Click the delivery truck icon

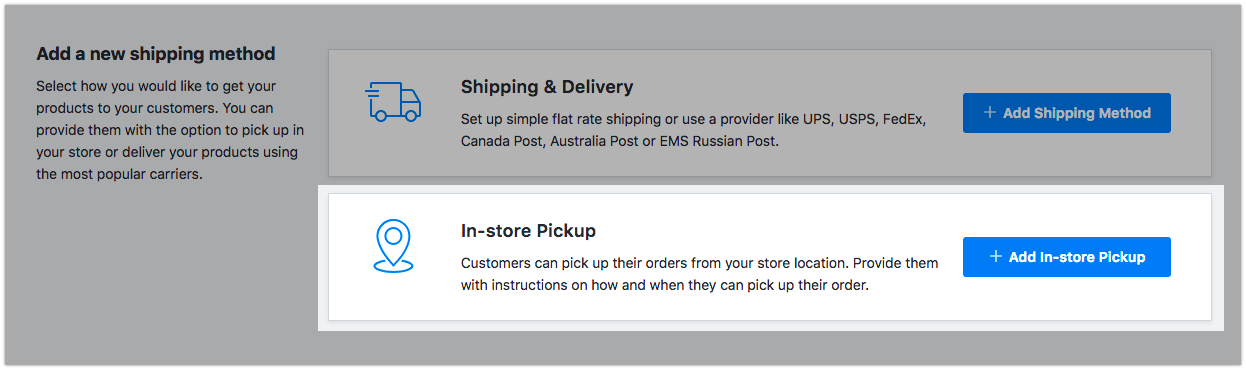pyautogui.click(x=393, y=102)
